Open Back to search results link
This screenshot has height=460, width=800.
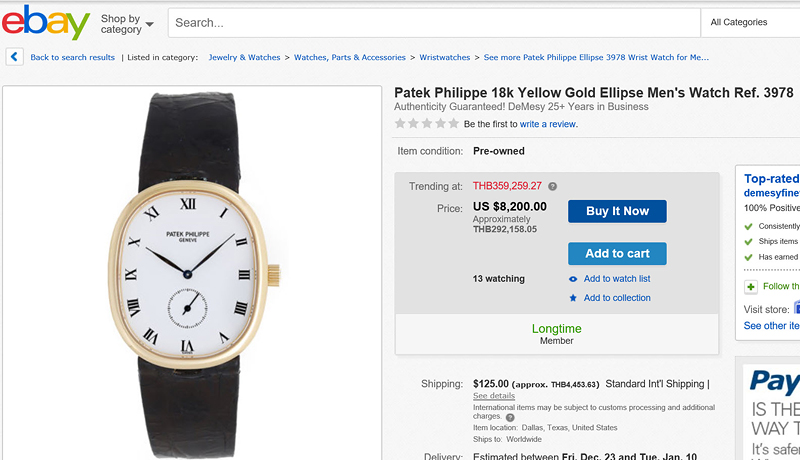click(72, 58)
